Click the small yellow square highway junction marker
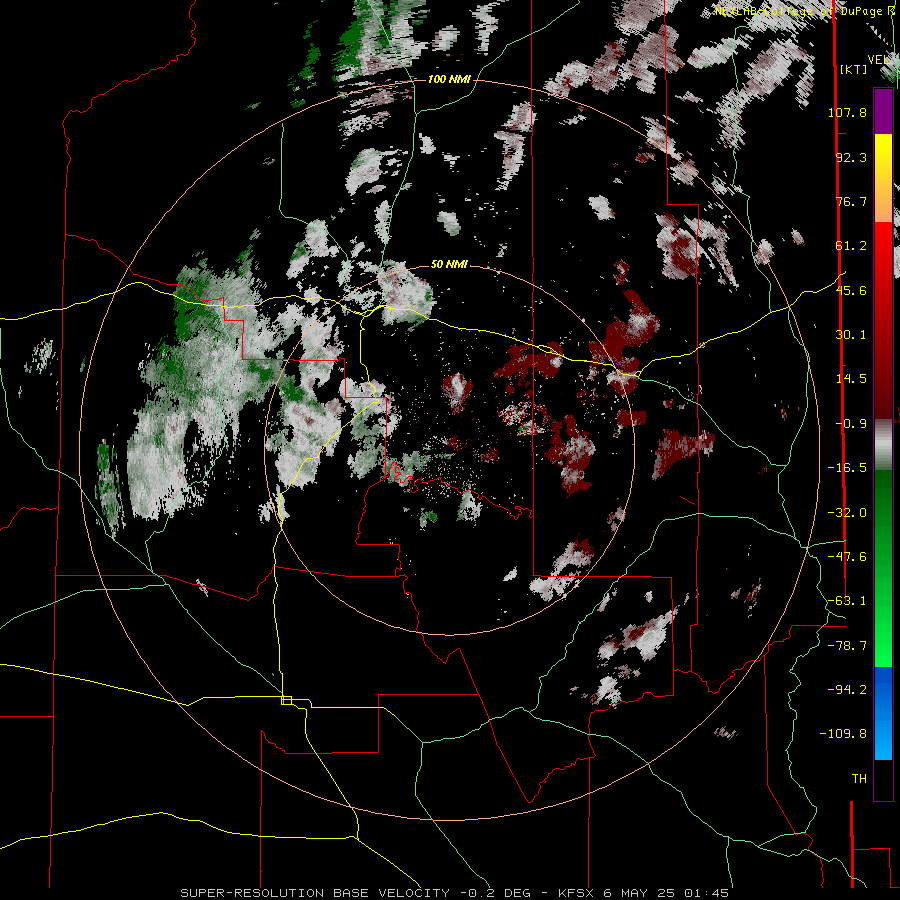This screenshot has width=900, height=900. click(x=286, y=700)
